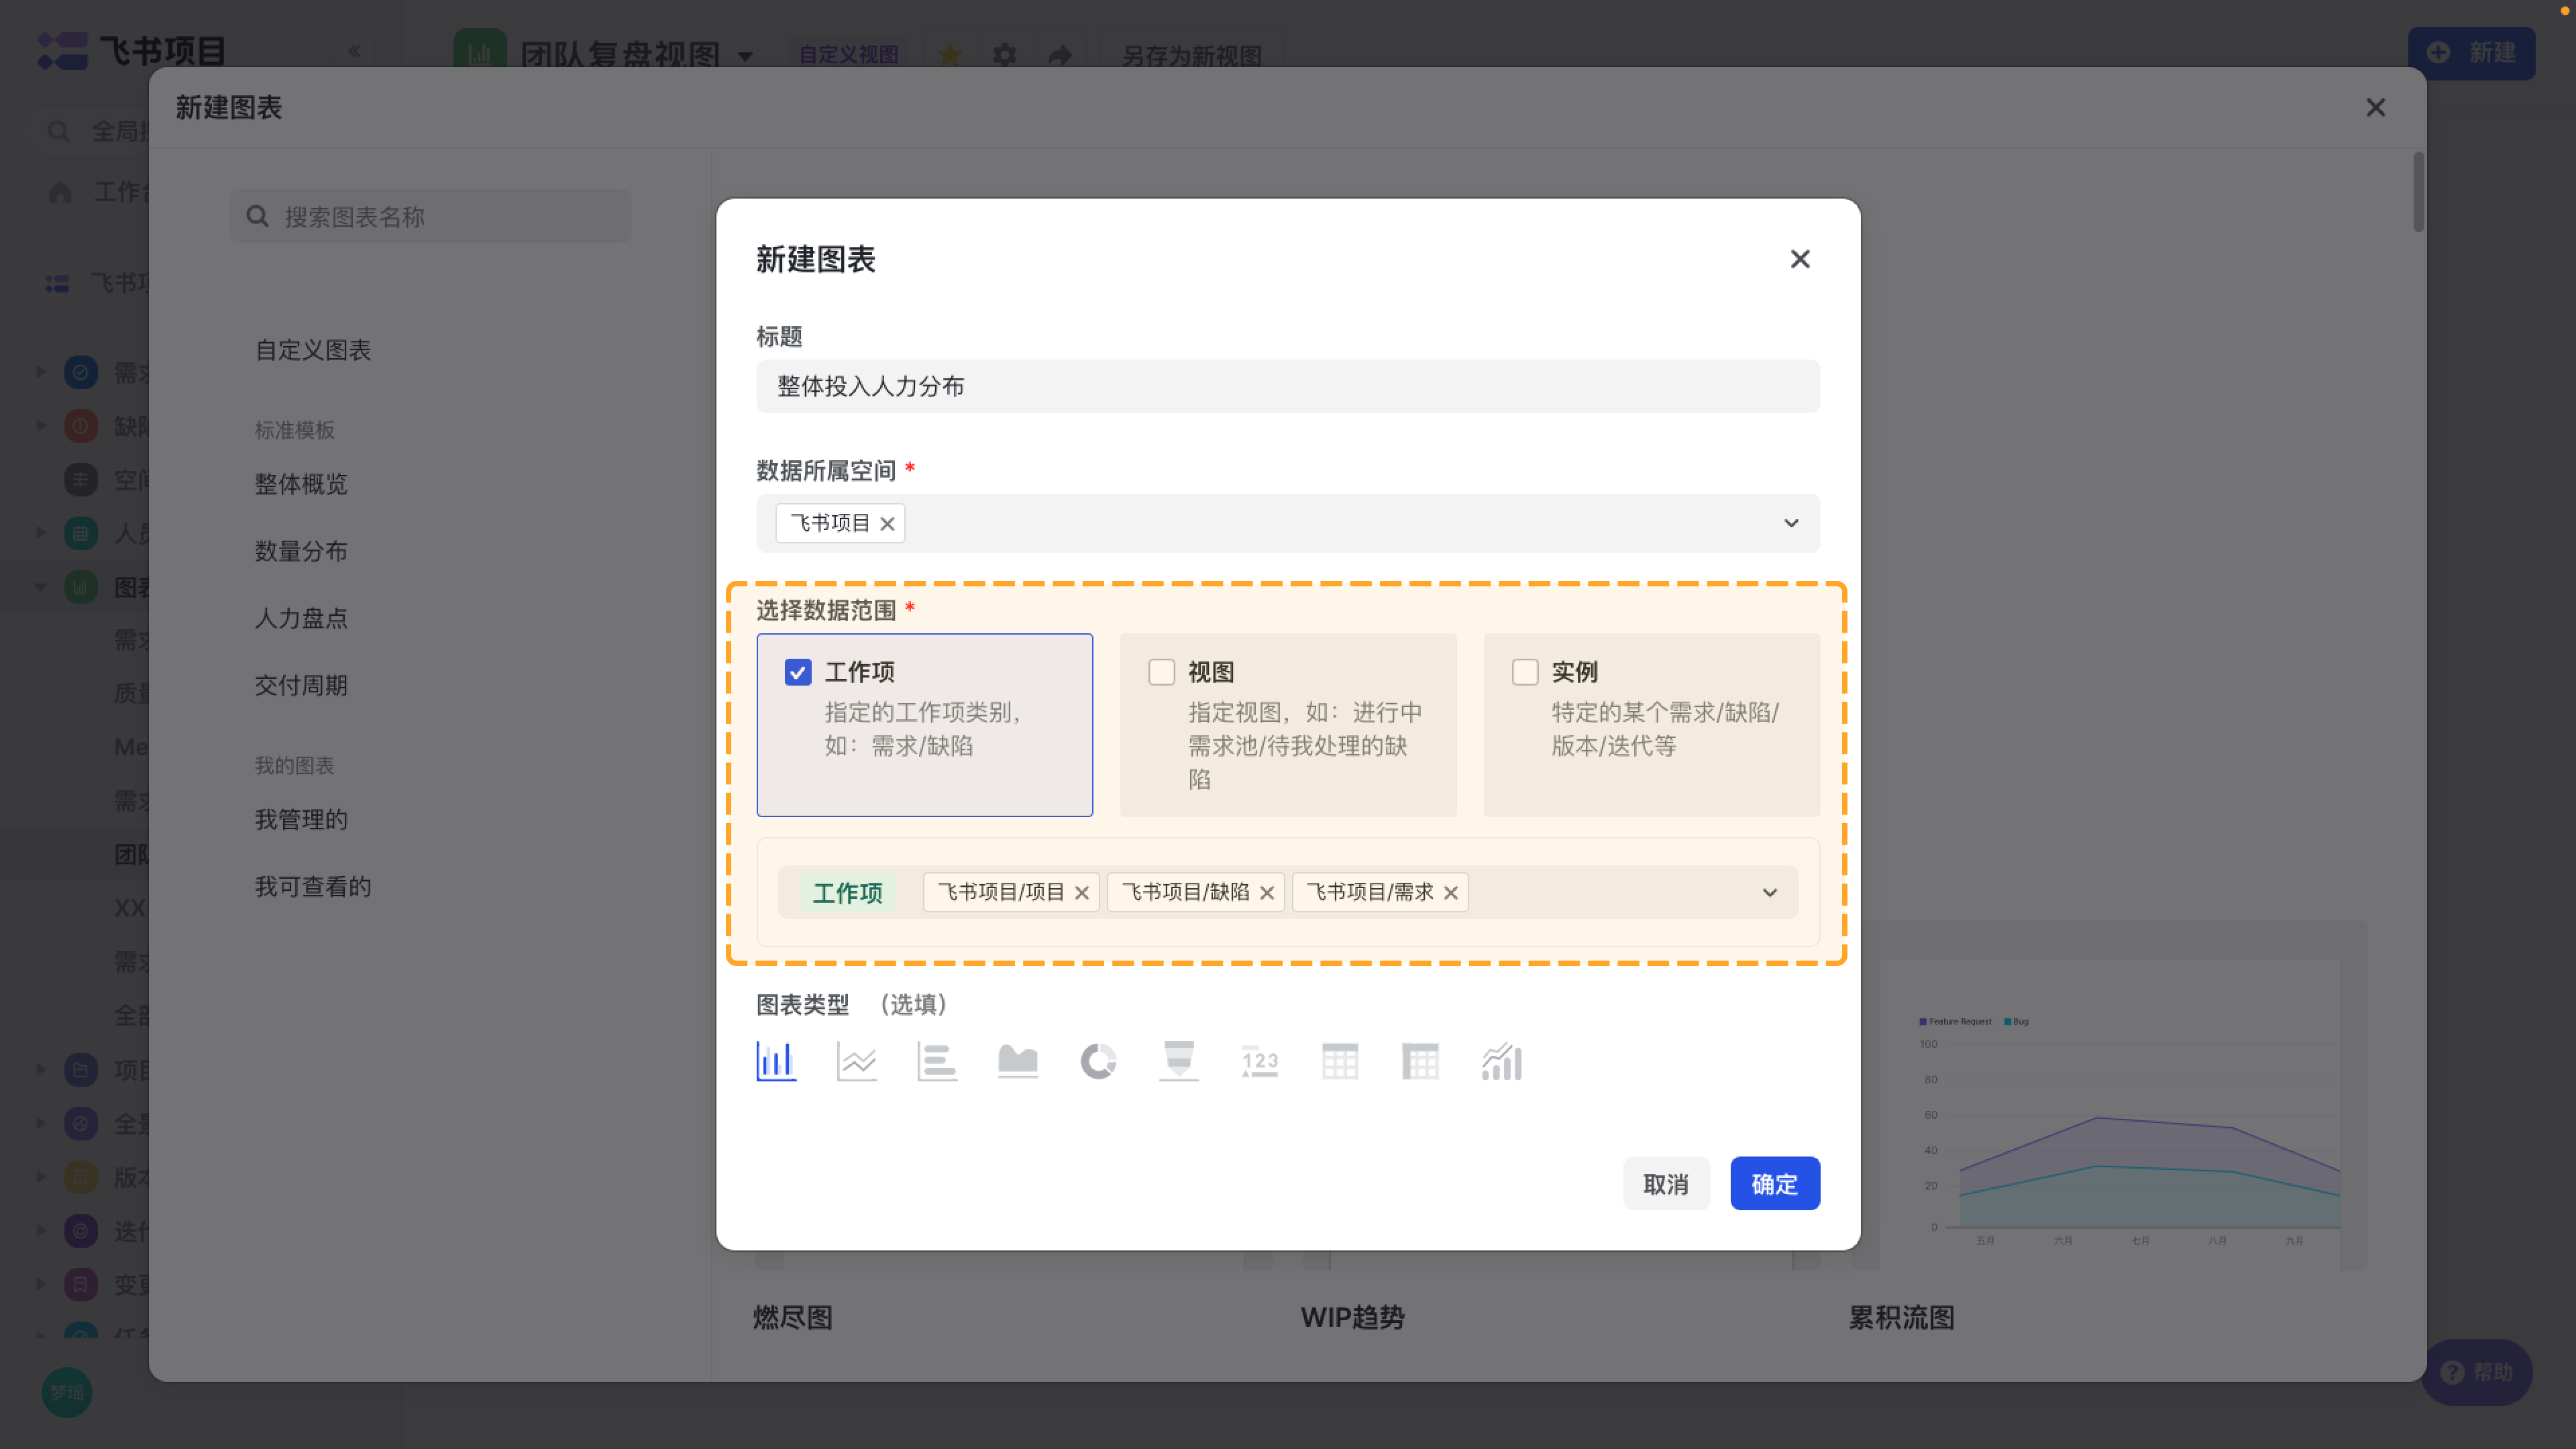Pick the 123 number card chart type
This screenshot has width=2576, height=1449.
pos(1260,1061)
